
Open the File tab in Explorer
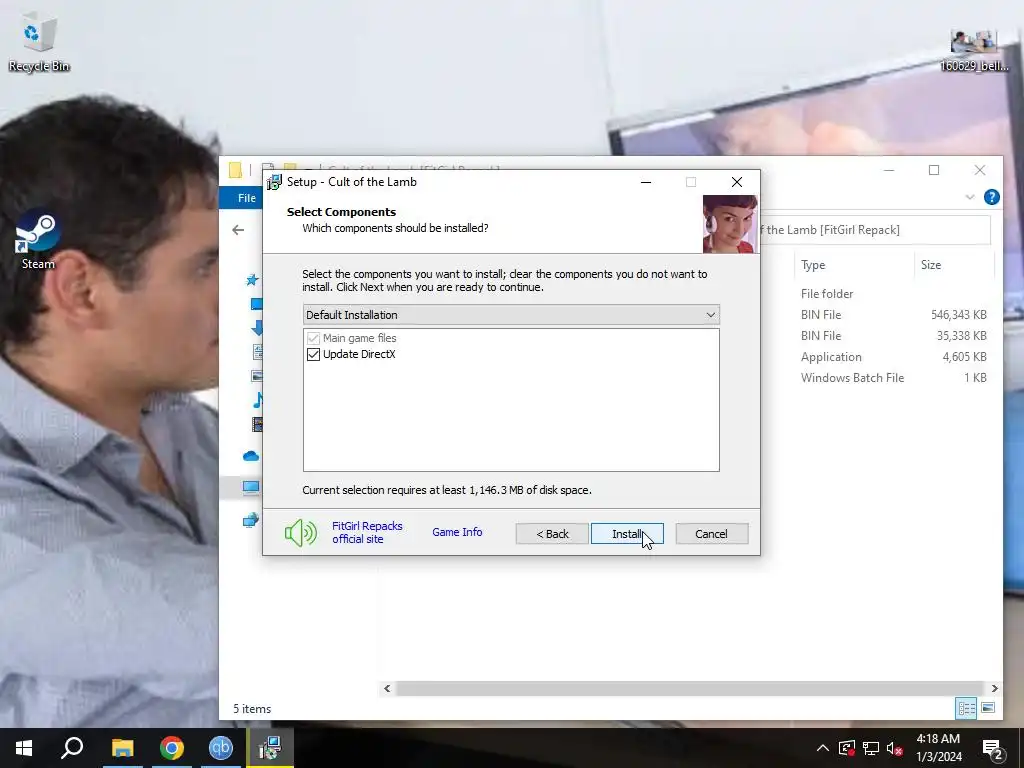click(247, 198)
